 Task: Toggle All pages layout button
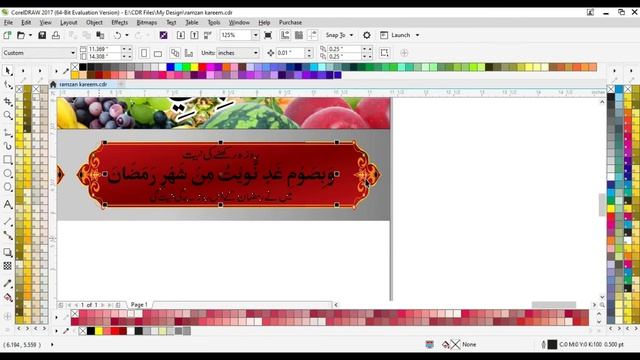pyautogui.click(x=175, y=53)
